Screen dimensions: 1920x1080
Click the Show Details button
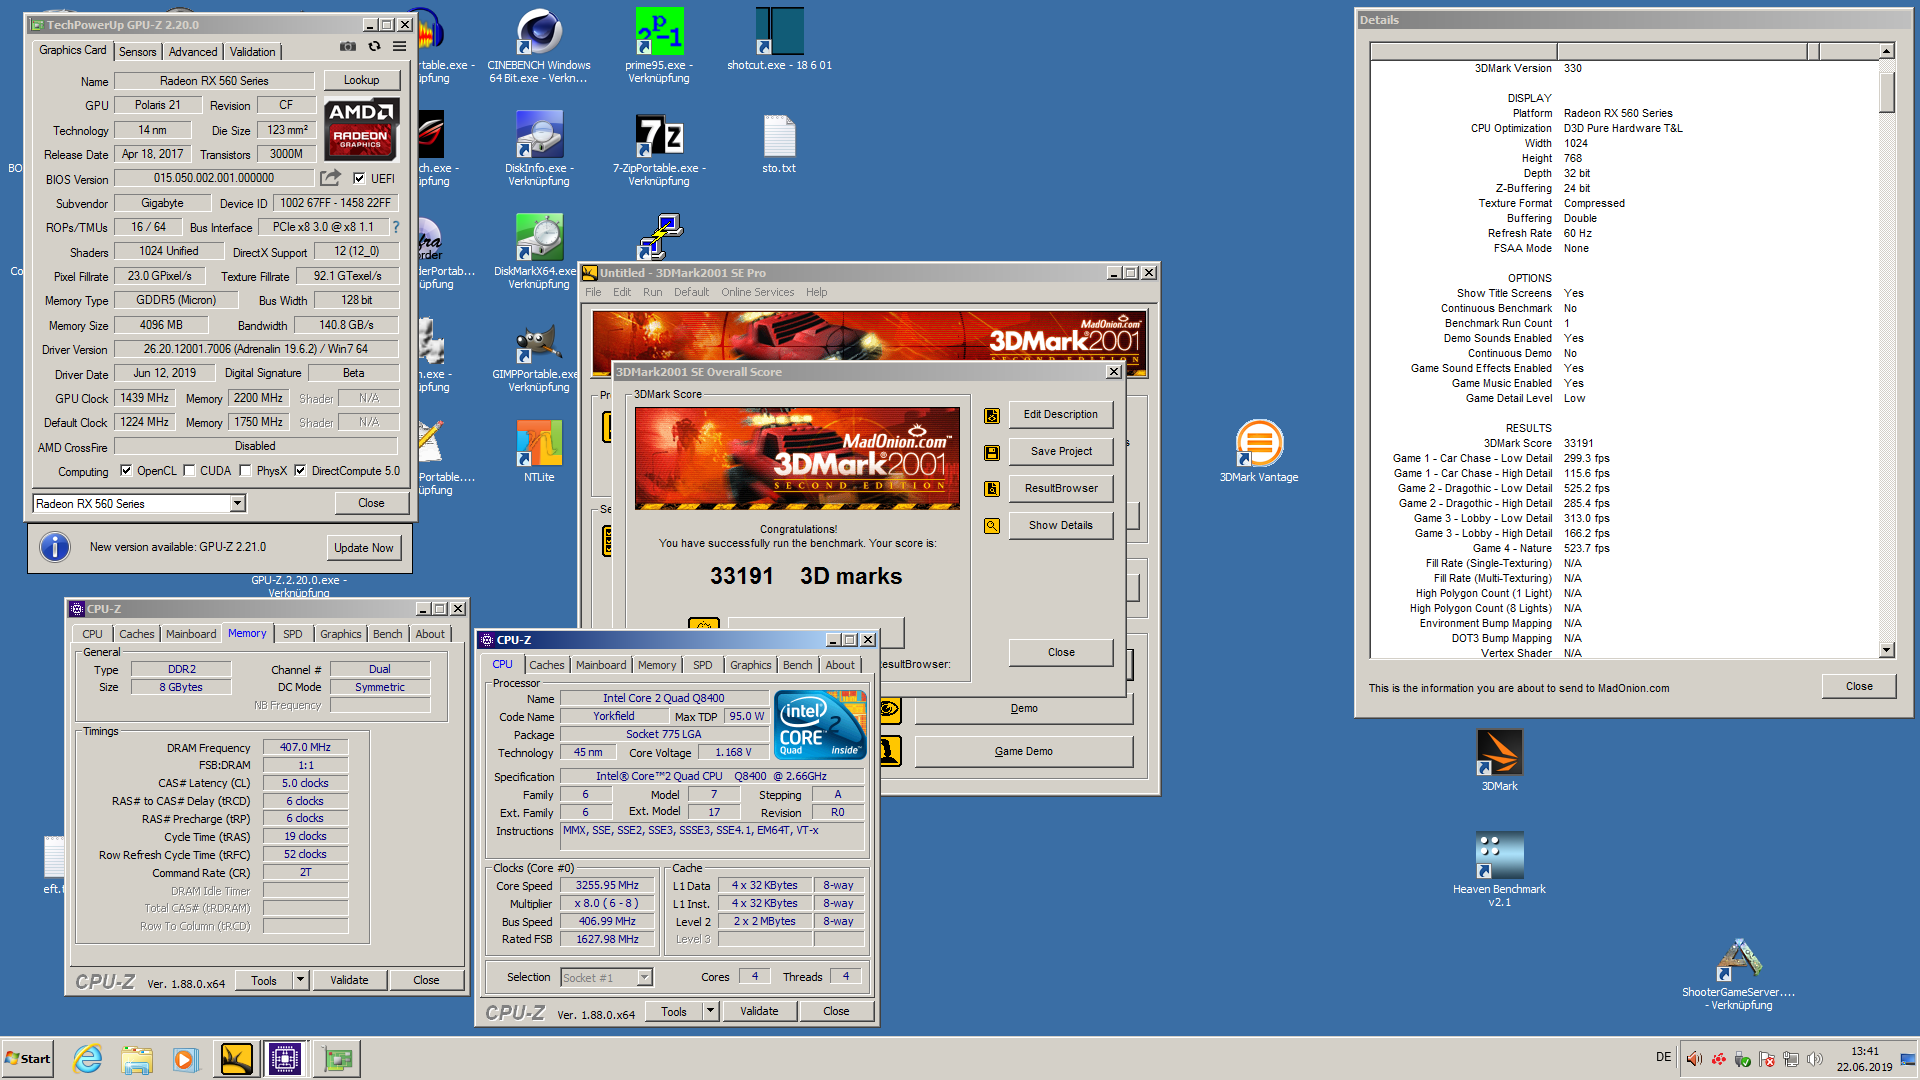point(1061,526)
